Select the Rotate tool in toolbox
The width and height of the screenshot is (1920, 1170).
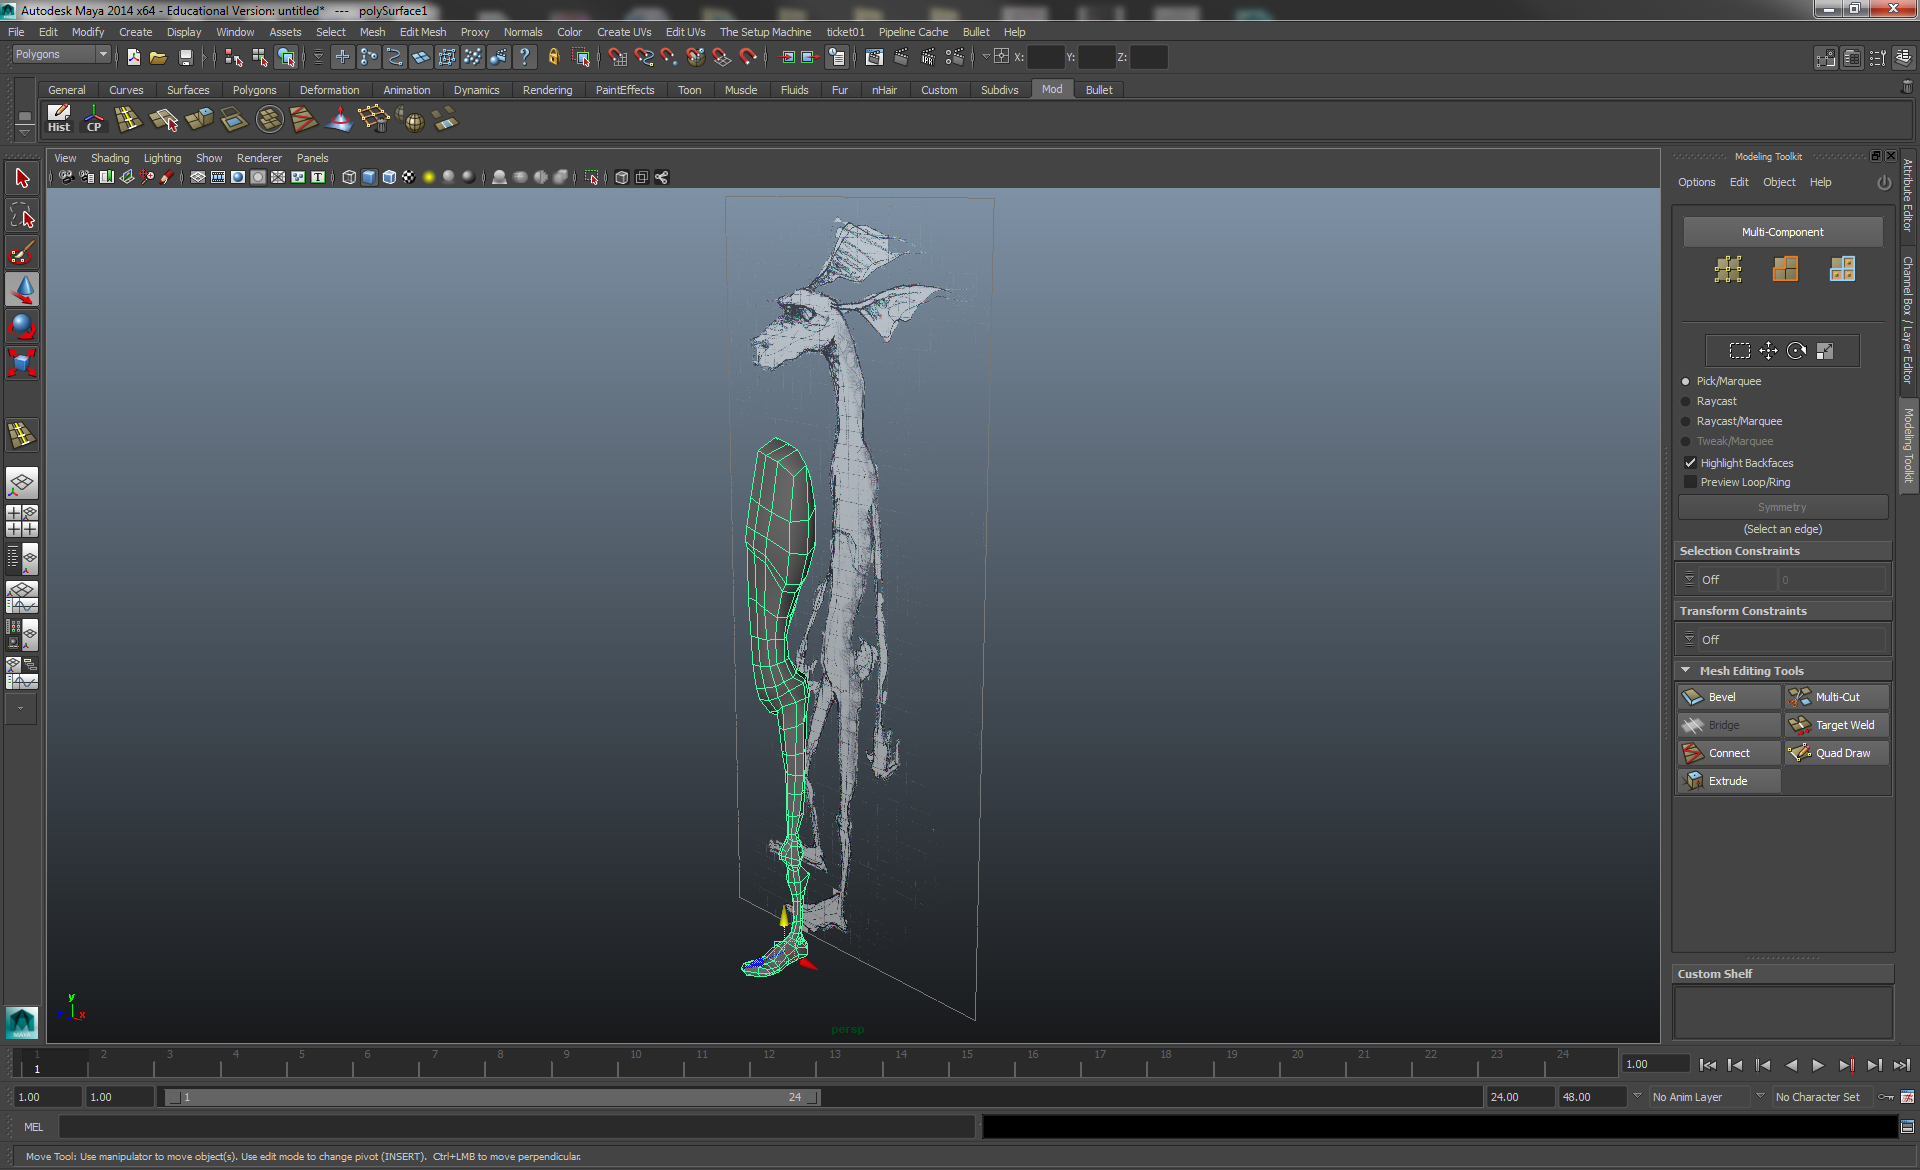pyautogui.click(x=22, y=326)
